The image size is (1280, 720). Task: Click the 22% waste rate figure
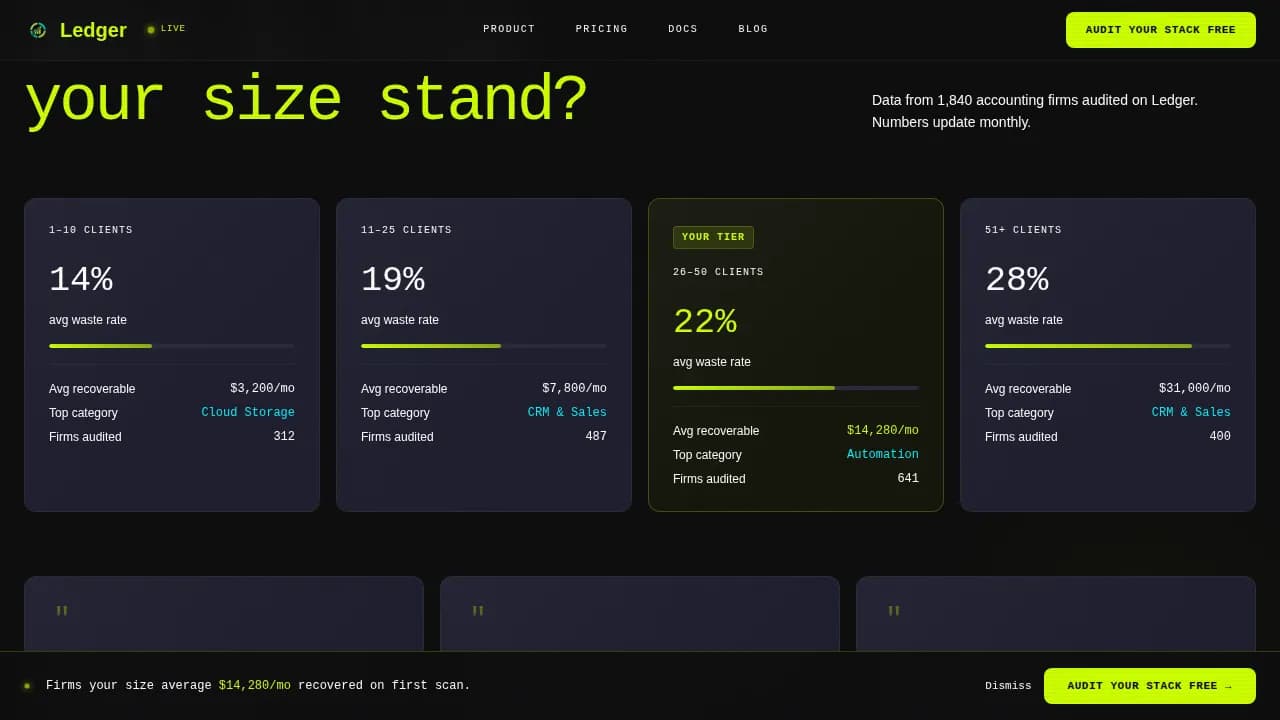[705, 322]
